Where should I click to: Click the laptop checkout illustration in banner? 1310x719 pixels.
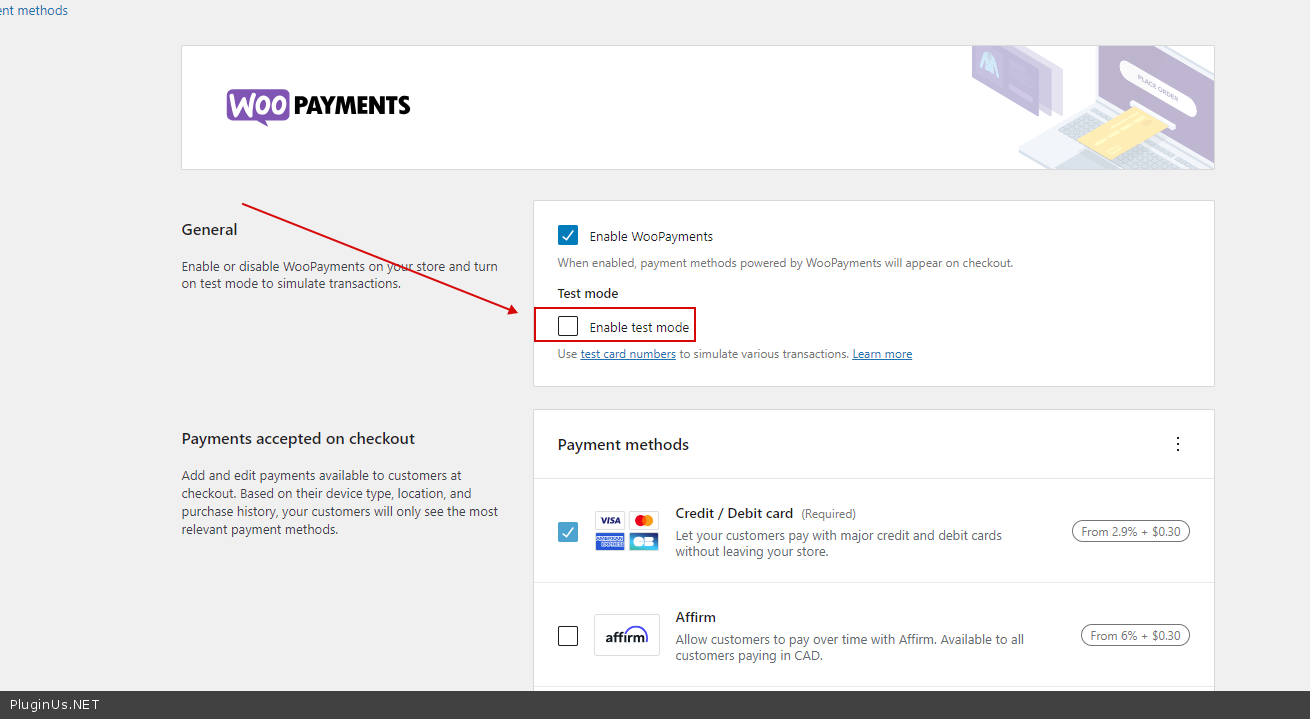(x=1092, y=107)
